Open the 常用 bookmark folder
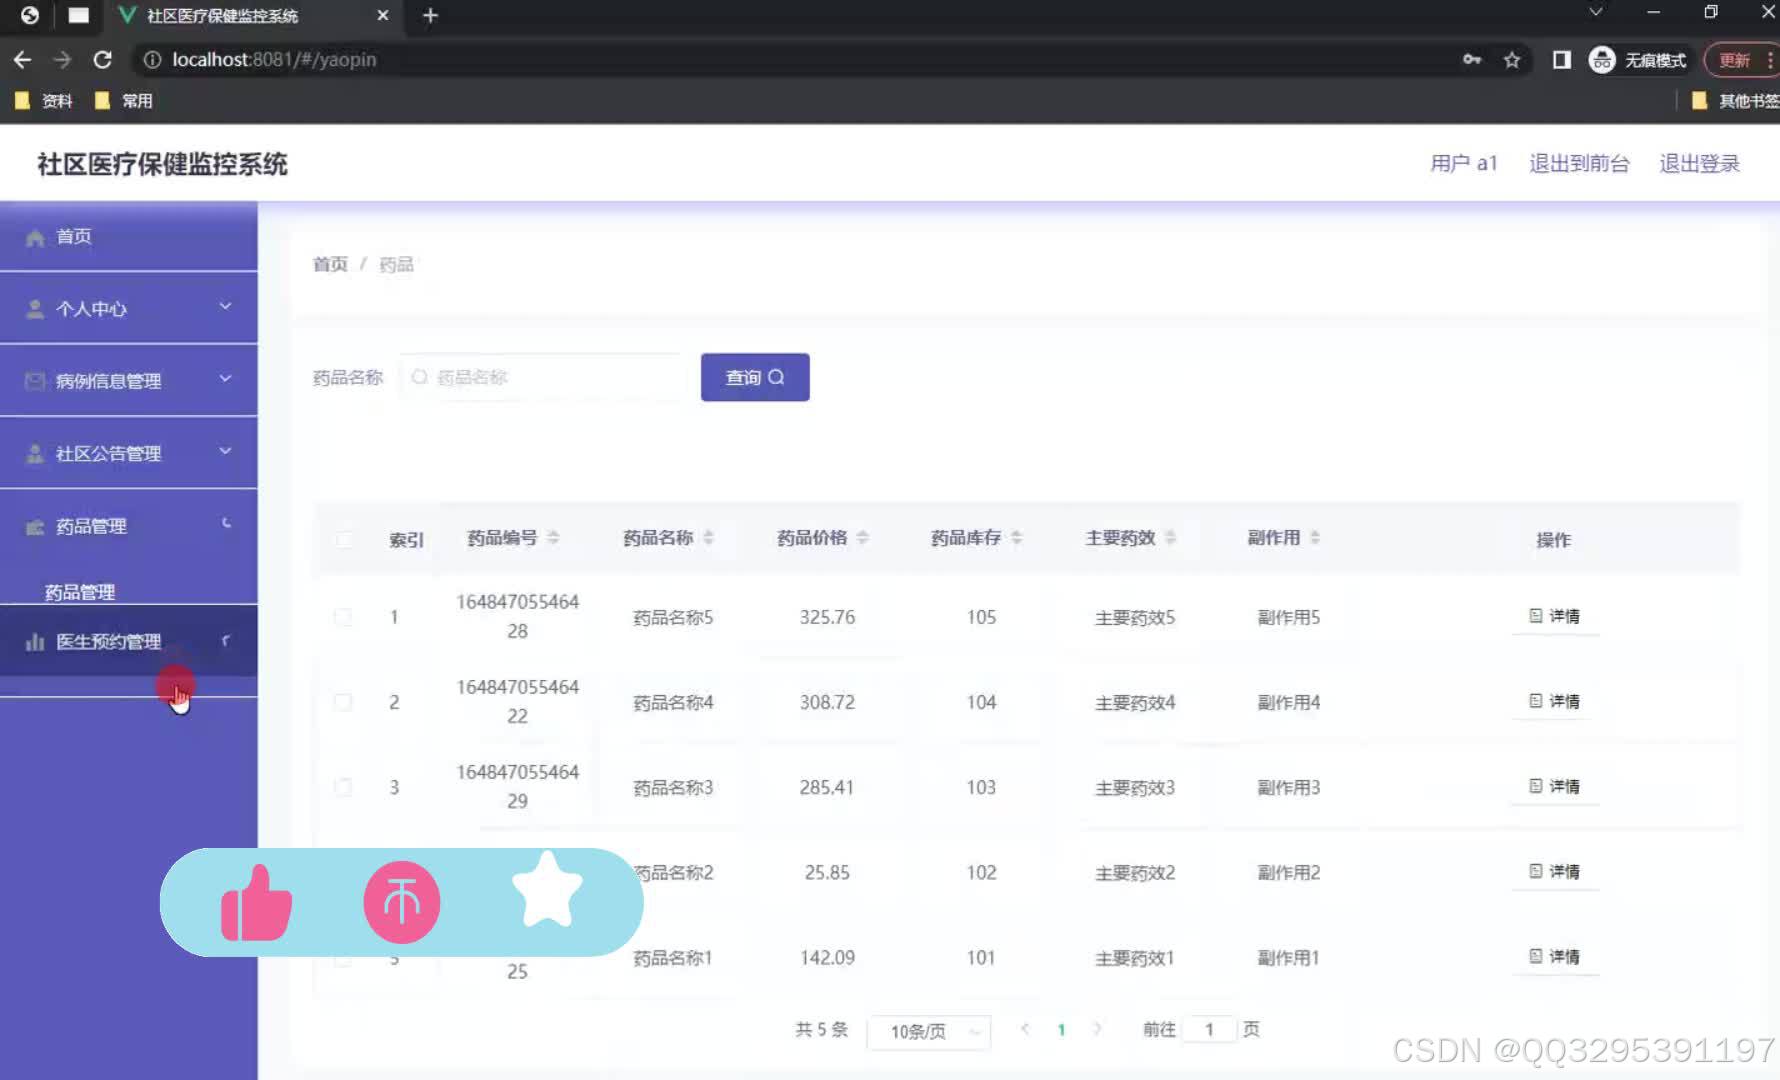Screen dimensions: 1780x1080 123,101
